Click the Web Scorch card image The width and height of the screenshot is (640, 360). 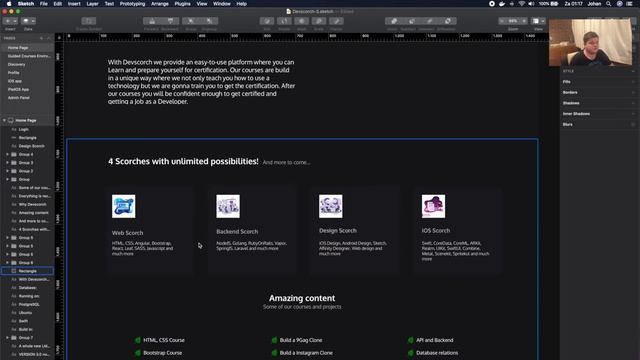[x=124, y=206]
